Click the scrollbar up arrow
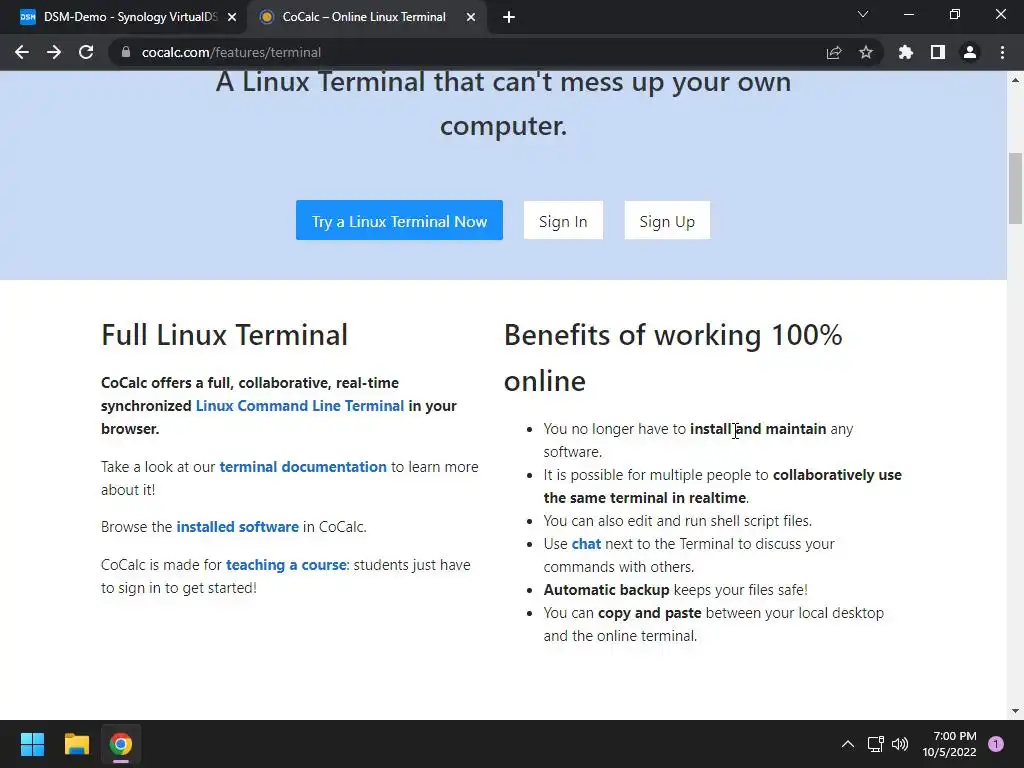 1015,80
